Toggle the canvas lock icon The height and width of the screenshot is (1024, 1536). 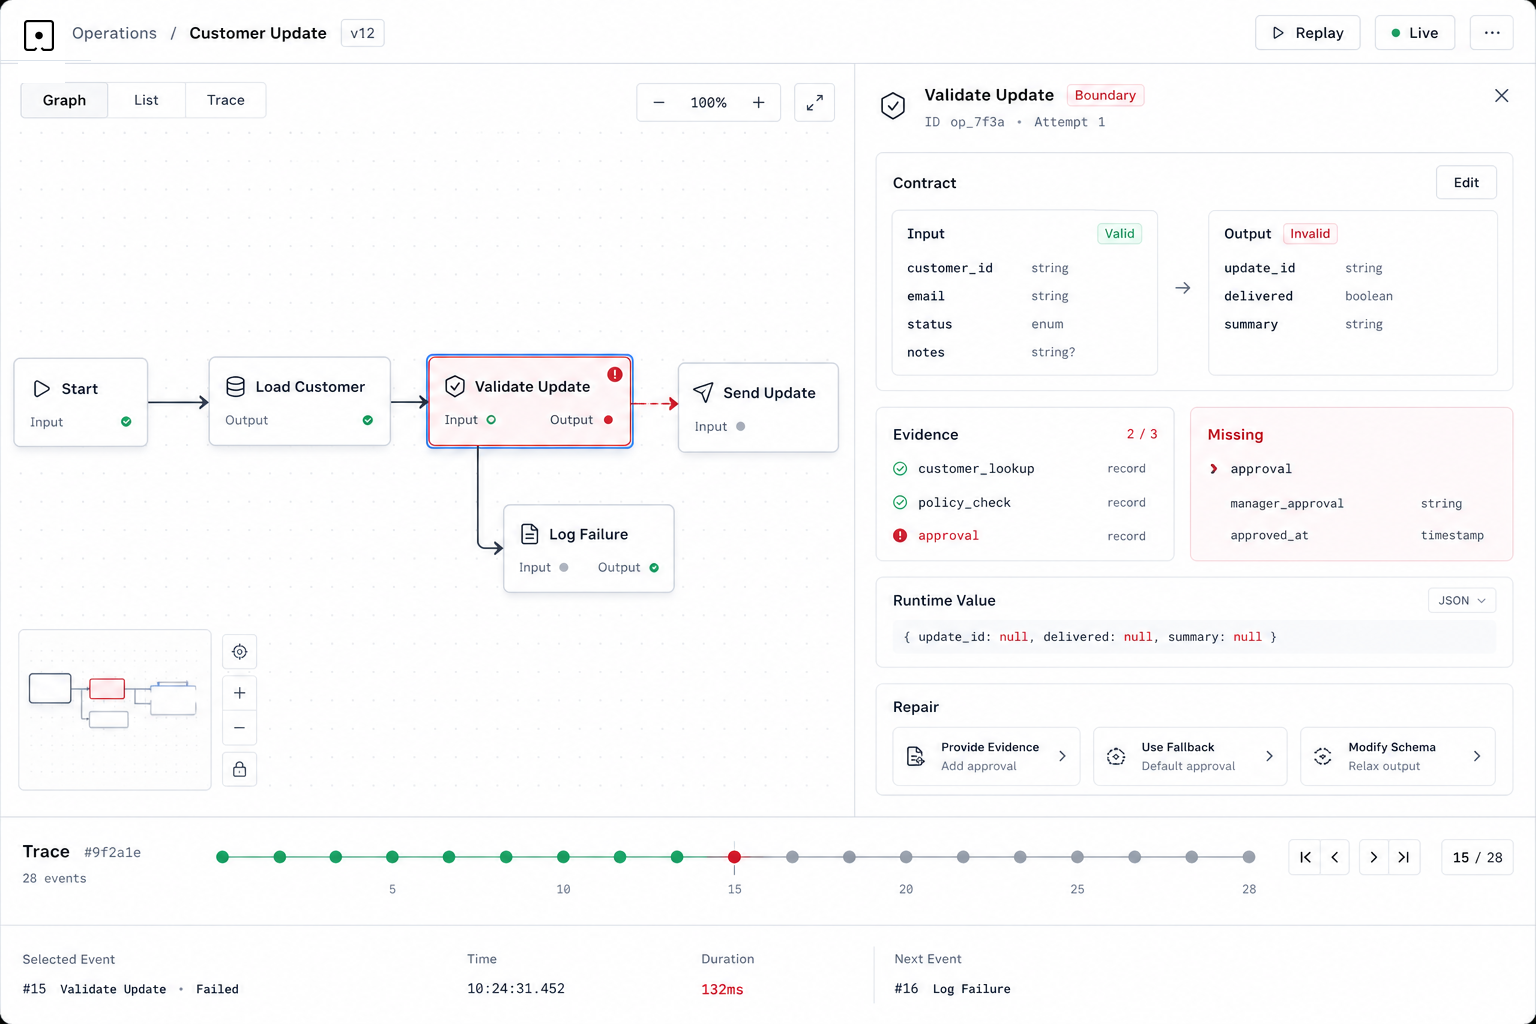click(240, 769)
